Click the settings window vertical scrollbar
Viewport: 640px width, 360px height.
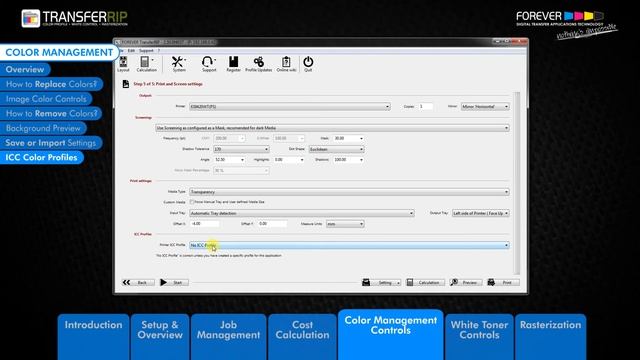pyautogui.click(x=517, y=183)
